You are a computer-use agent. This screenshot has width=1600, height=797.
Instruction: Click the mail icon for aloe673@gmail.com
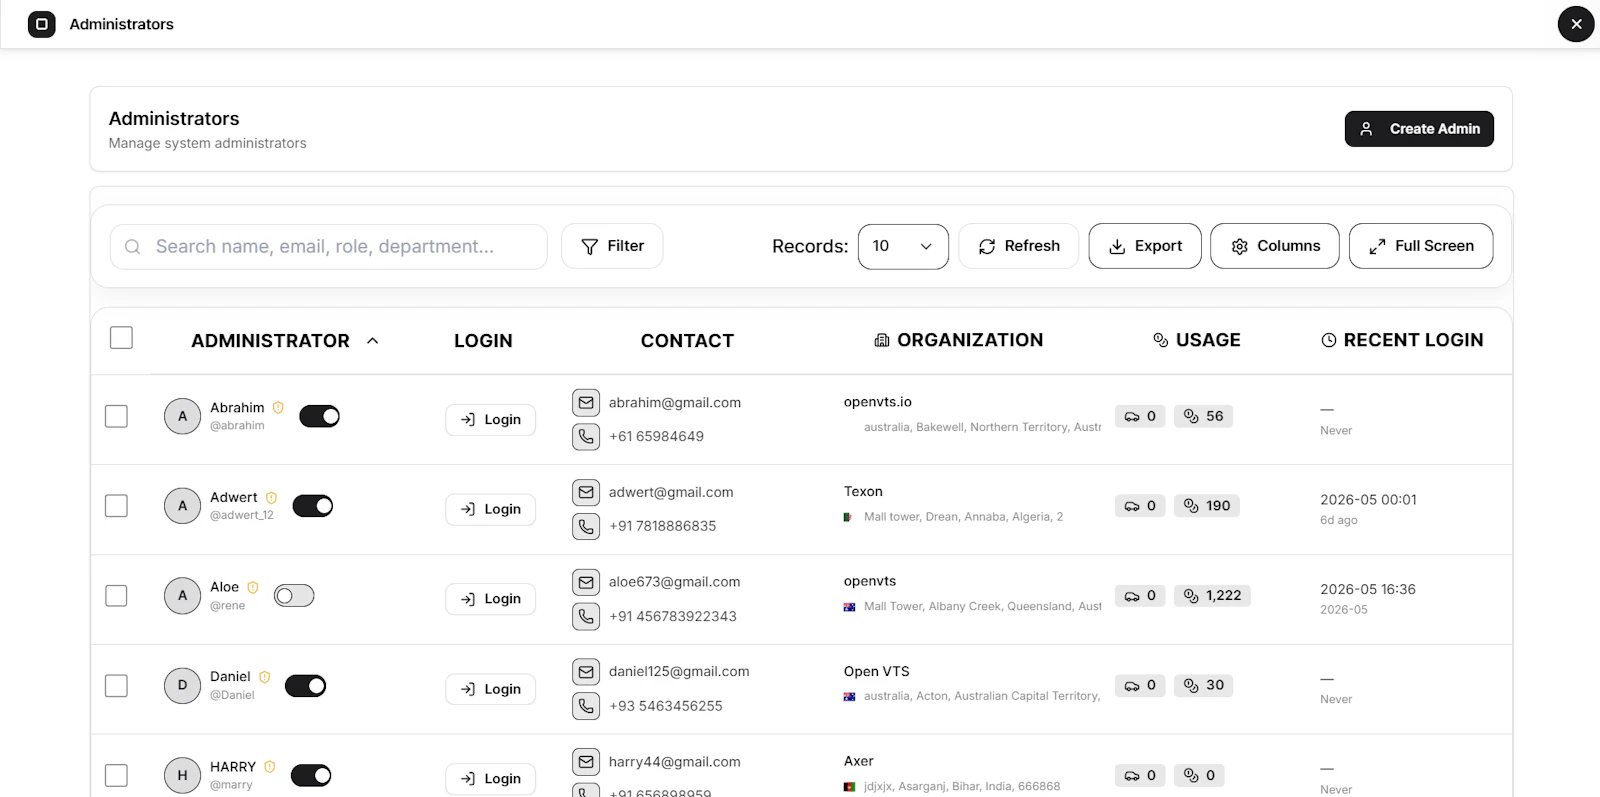pyautogui.click(x=586, y=582)
